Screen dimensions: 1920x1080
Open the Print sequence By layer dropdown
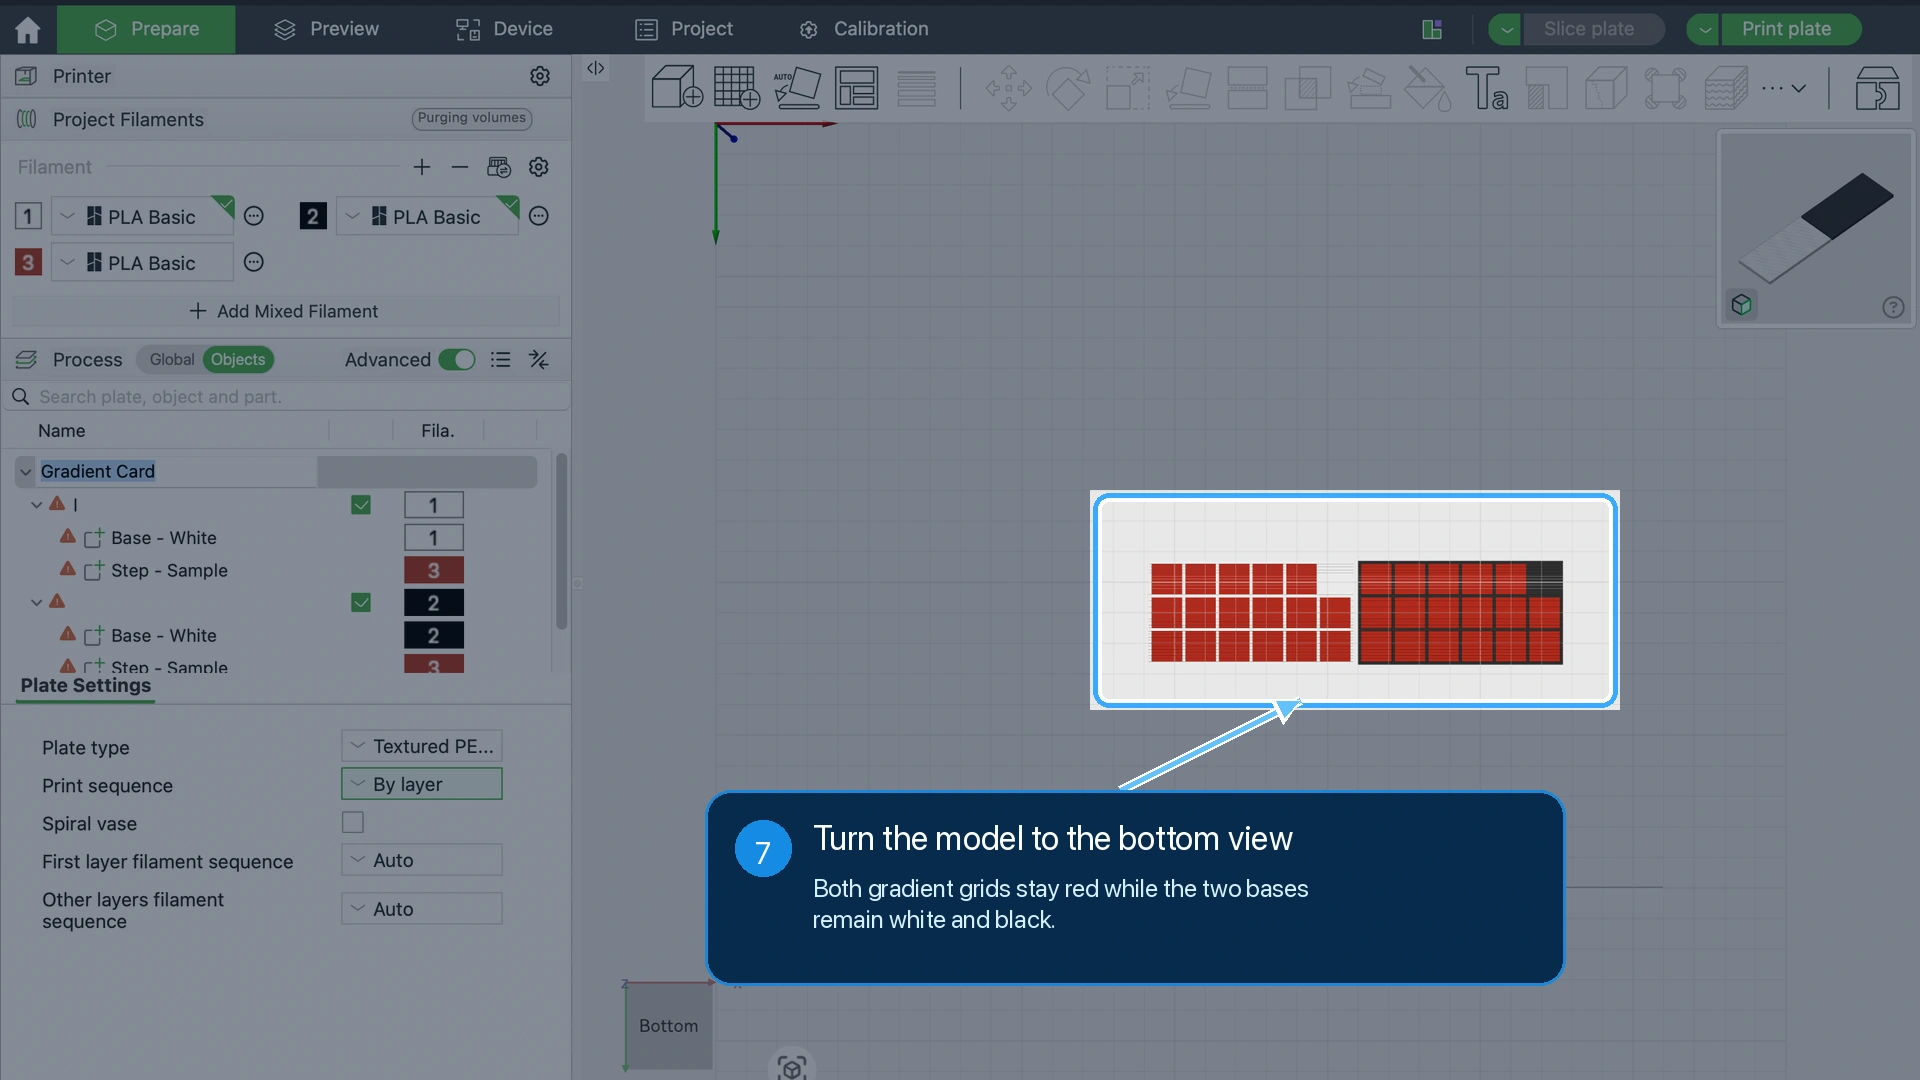(x=422, y=784)
